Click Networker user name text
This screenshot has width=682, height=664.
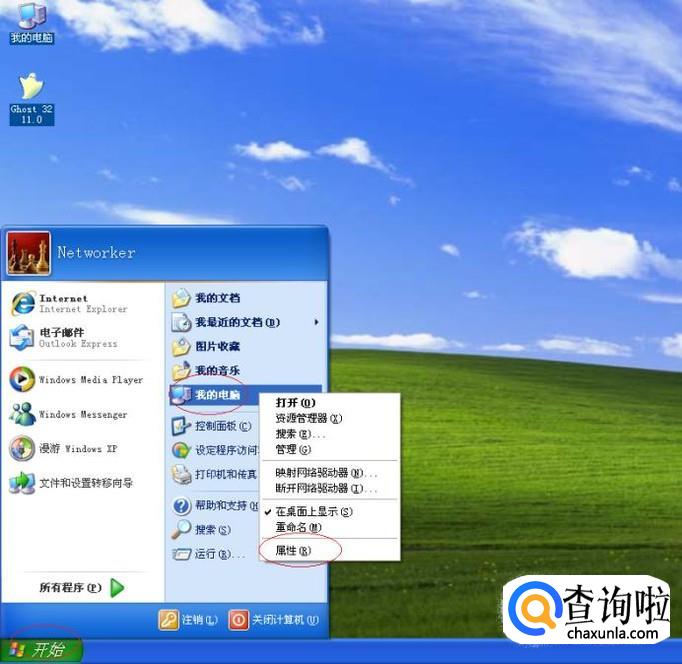pos(97,253)
